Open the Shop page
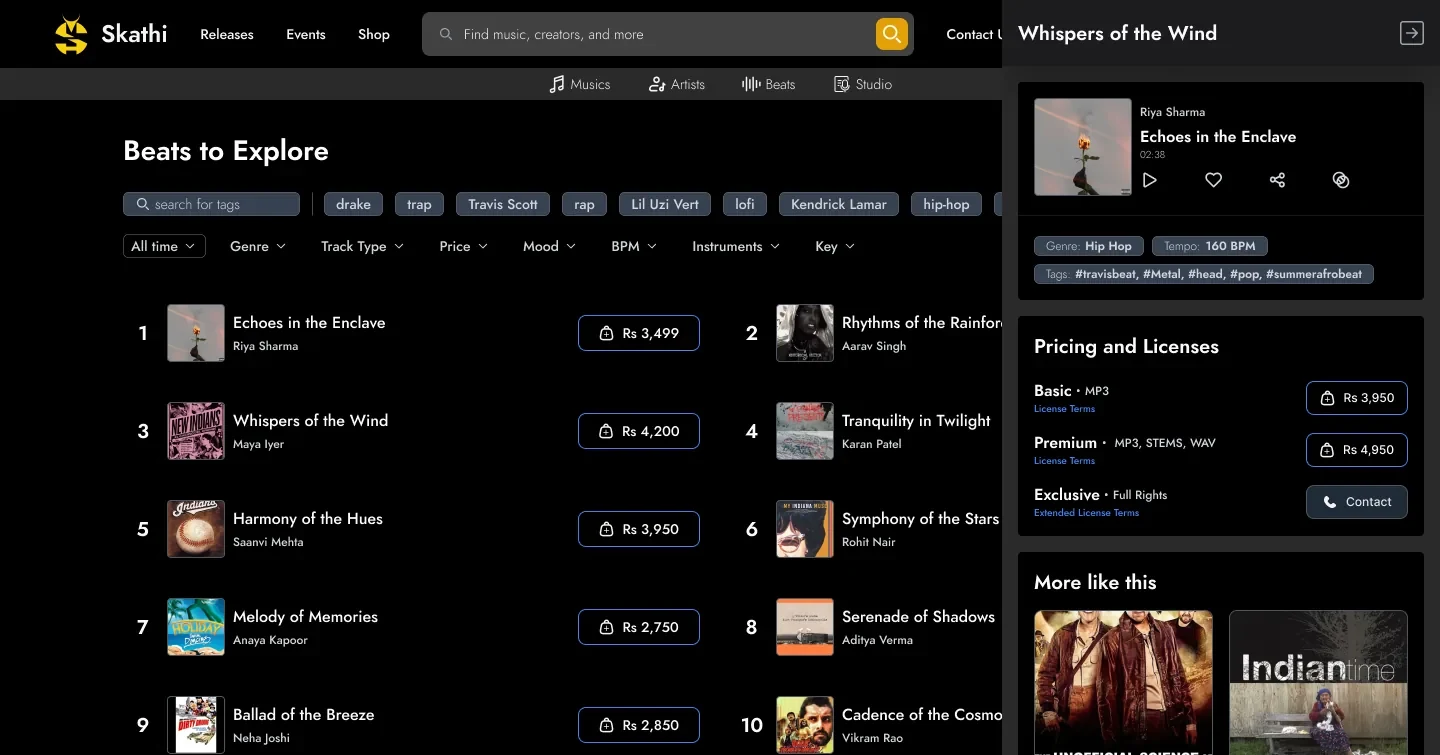Screen dimensions: 1440x755 point(374,34)
